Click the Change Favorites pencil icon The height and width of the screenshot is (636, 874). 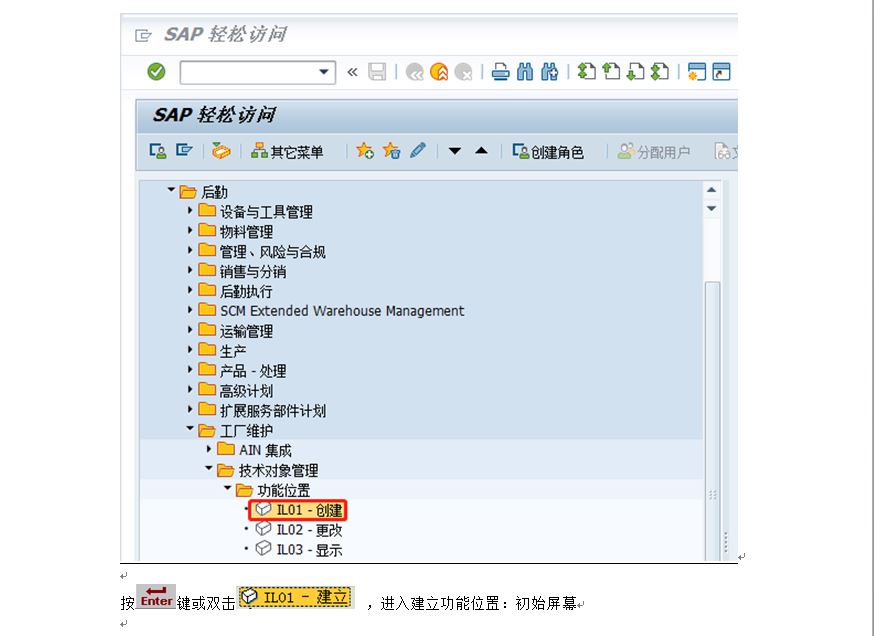coord(417,150)
